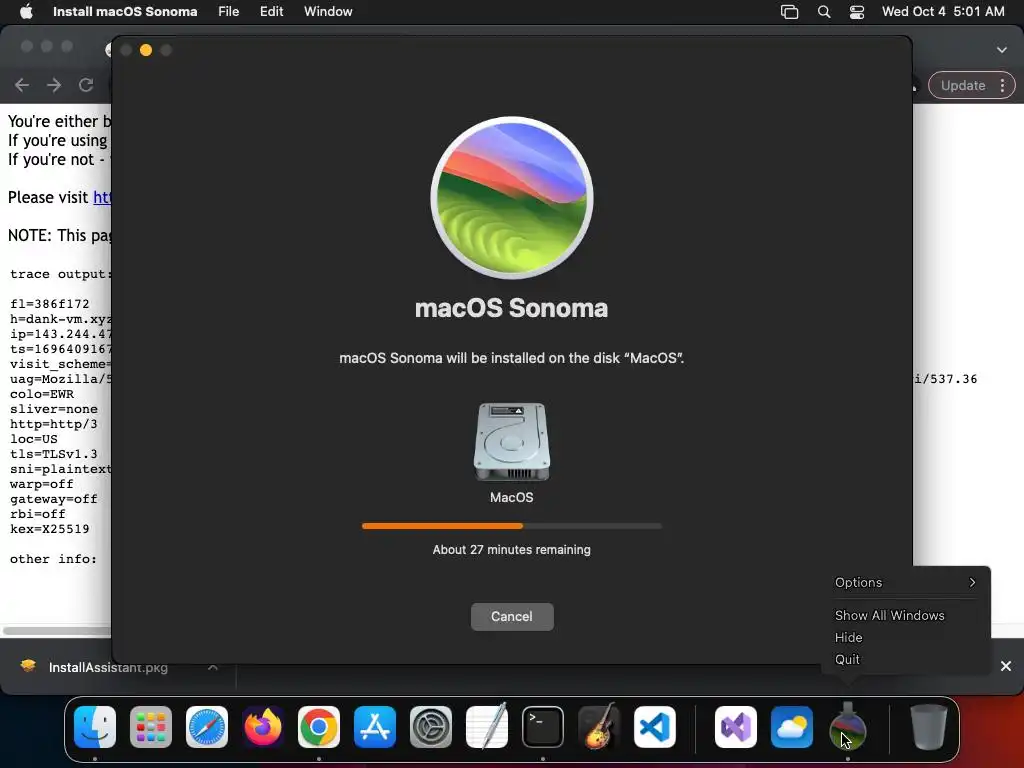
Task: Open the Edit menu
Action: tap(271, 12)
